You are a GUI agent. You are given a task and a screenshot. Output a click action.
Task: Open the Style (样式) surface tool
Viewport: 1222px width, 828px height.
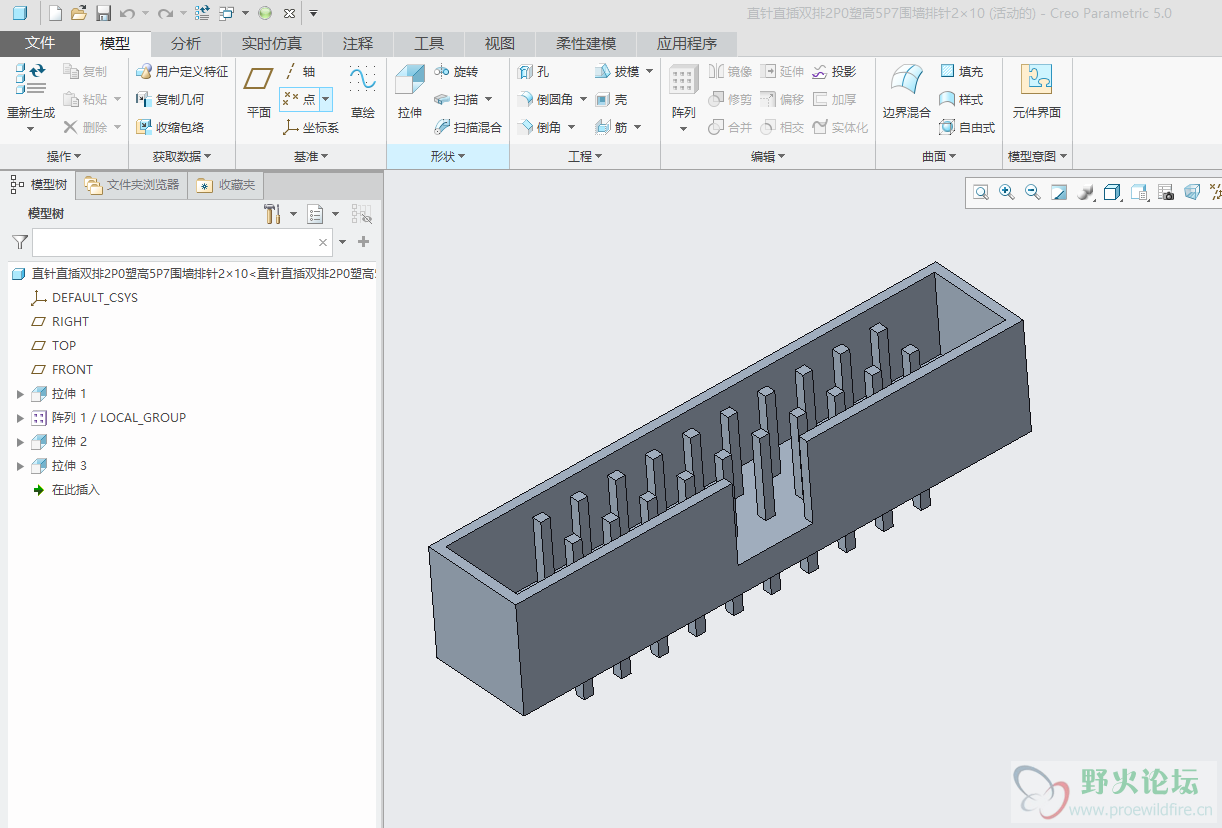pos(961,100)
